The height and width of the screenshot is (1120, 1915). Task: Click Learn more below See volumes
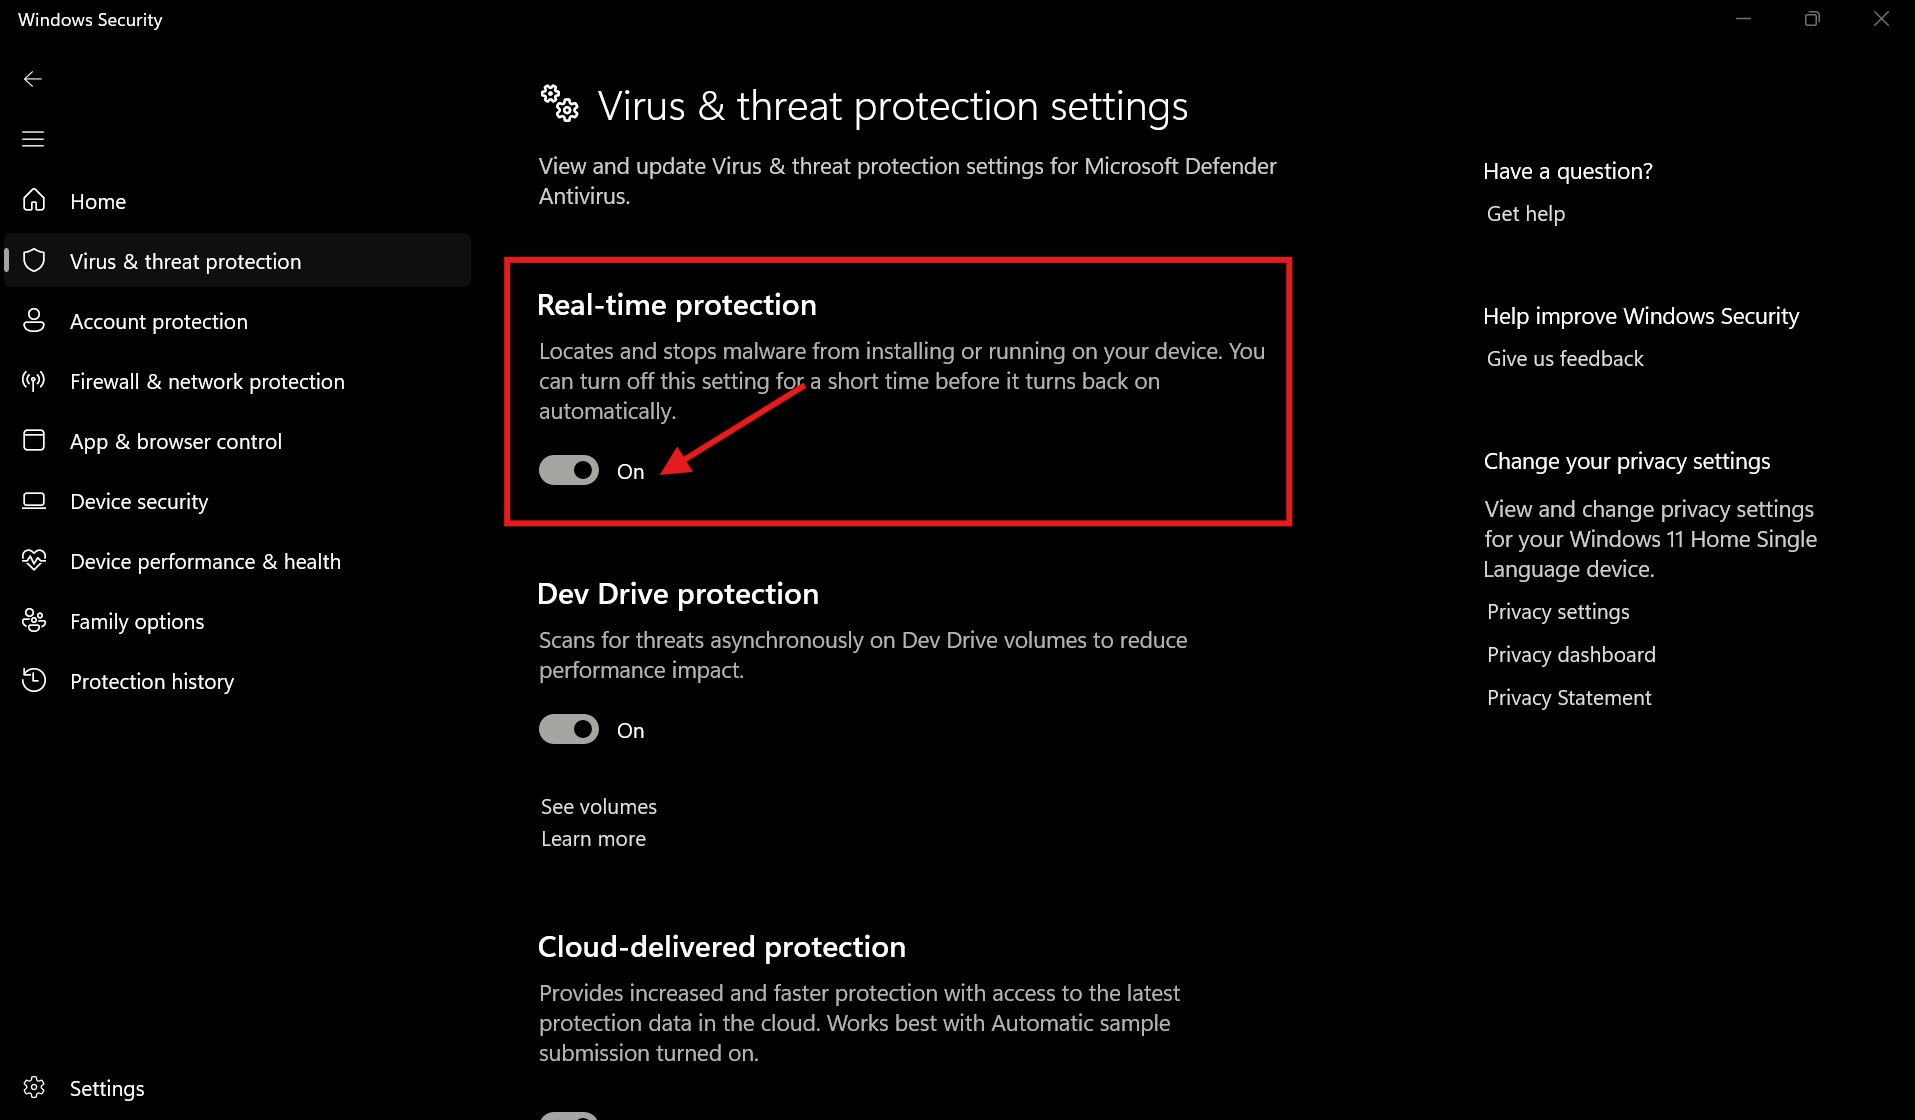pyautogui.click(x=592, y=838)
